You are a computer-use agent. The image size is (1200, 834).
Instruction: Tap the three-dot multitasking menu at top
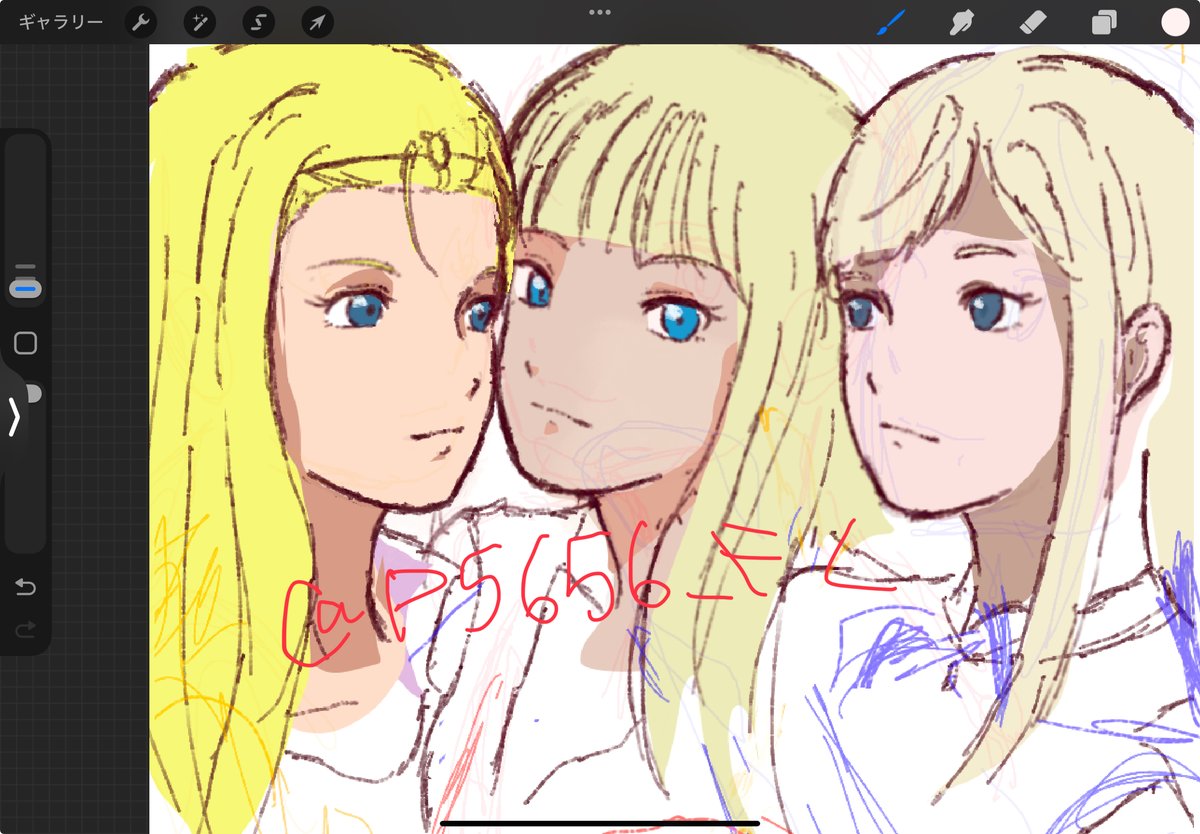(600, 13)
